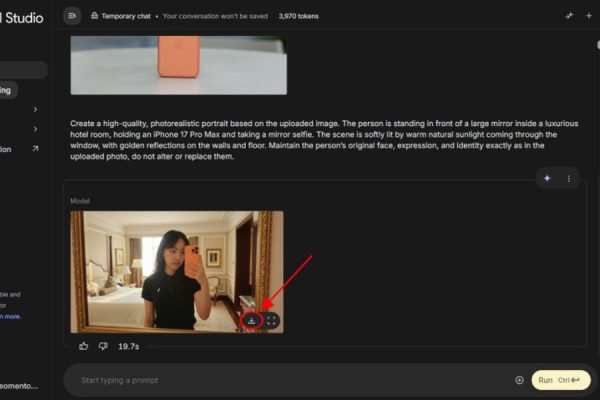Give the response a thumbs up
Viewport: 600px width, 400px height.
(83, 346)
